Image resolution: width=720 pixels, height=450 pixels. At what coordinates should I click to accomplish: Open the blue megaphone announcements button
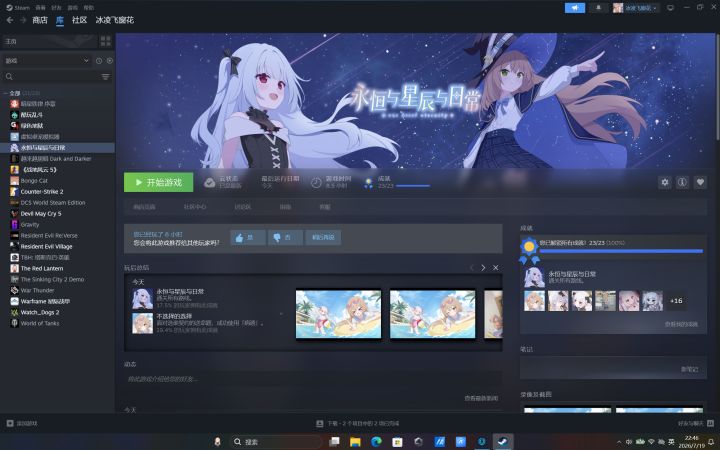(x=574, y=8)
